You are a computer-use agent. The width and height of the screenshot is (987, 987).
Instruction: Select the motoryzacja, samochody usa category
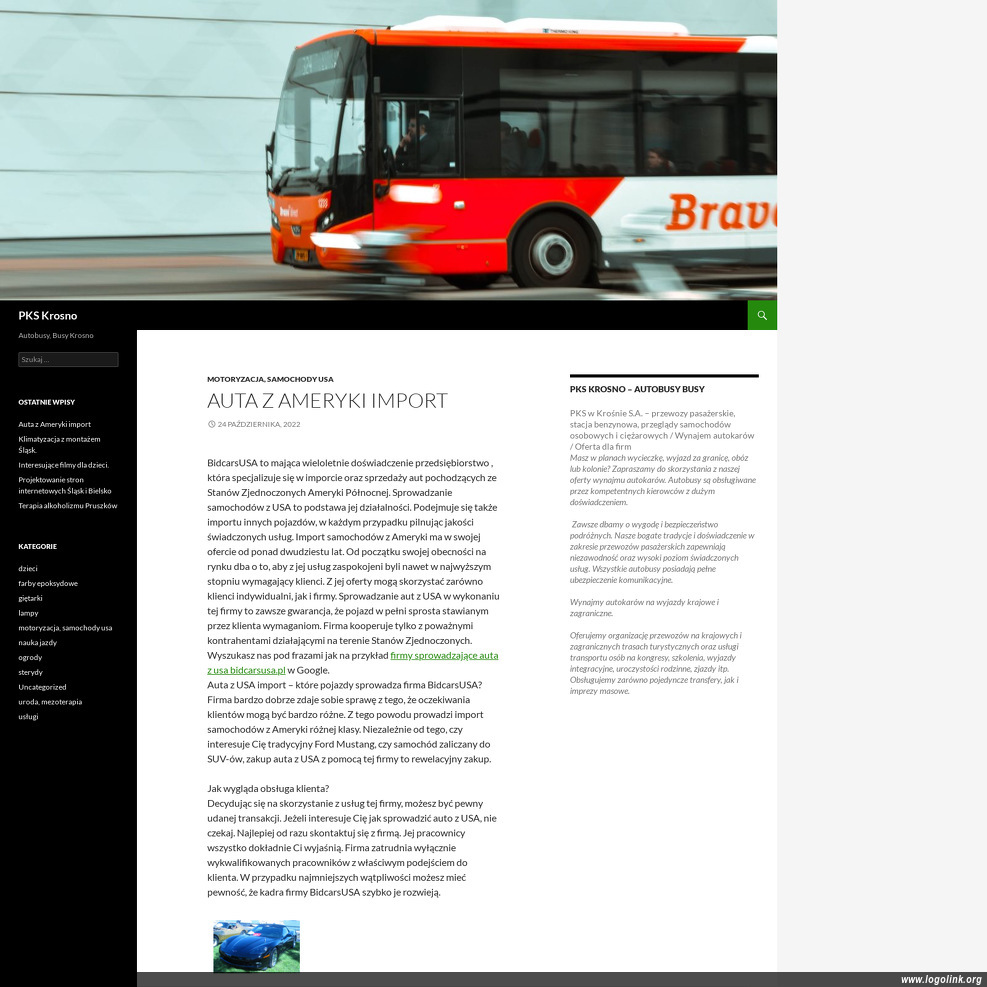pyautogui.click(x=65, y=628)
